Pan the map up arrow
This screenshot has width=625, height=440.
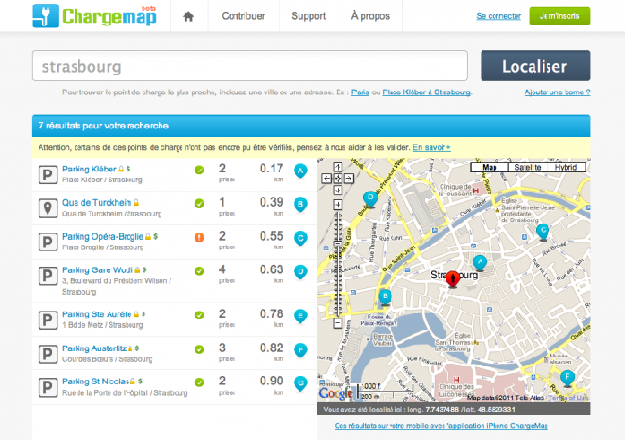pos(338,167)
